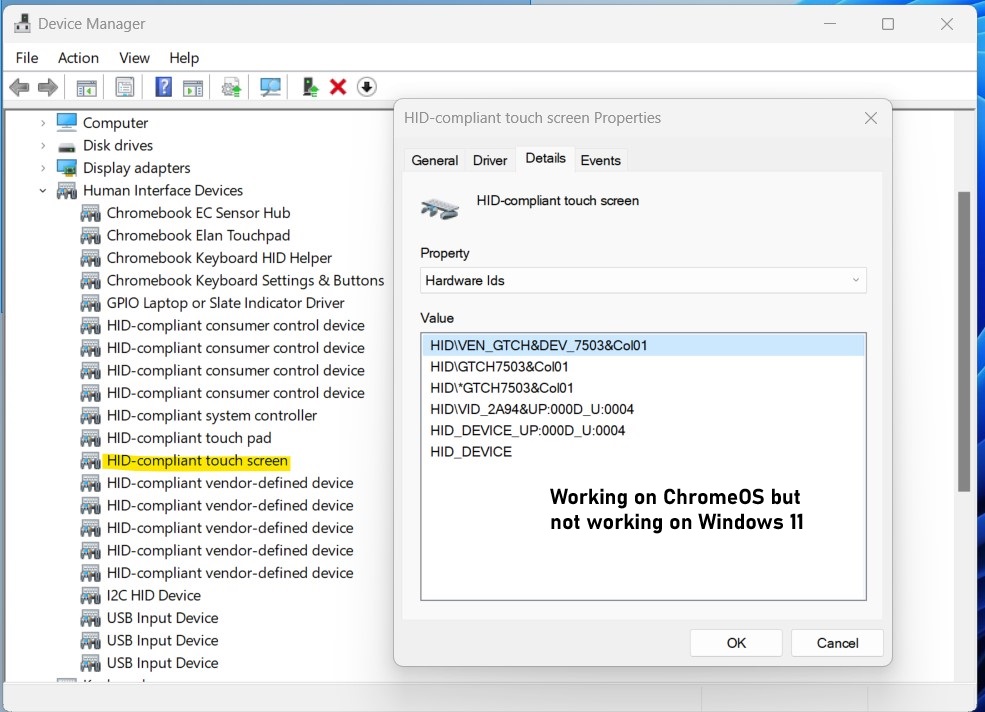This screenshot has height=712, width=985.
Task: Open the Property dropdown showing Hardware Ids
Action: pos(643,280)
